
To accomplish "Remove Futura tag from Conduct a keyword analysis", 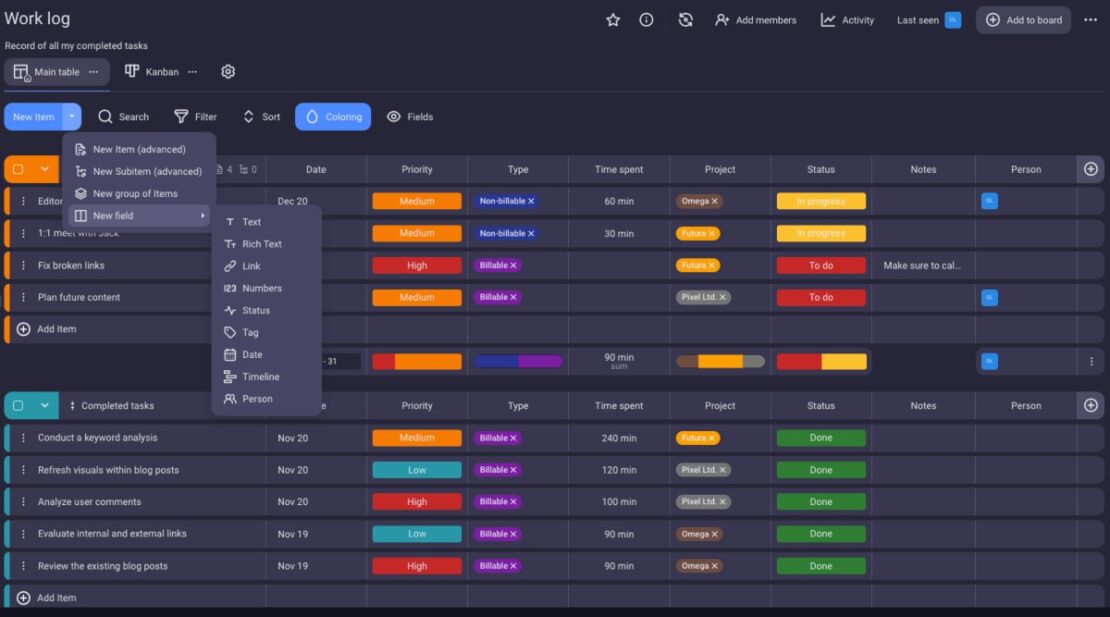I will 711,438.
